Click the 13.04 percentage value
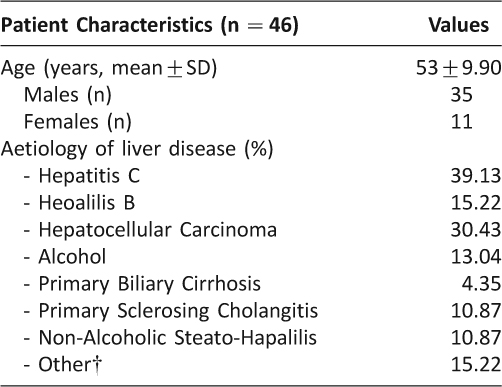This screenshot has width=502, height=387. click(x=476, y=257)
